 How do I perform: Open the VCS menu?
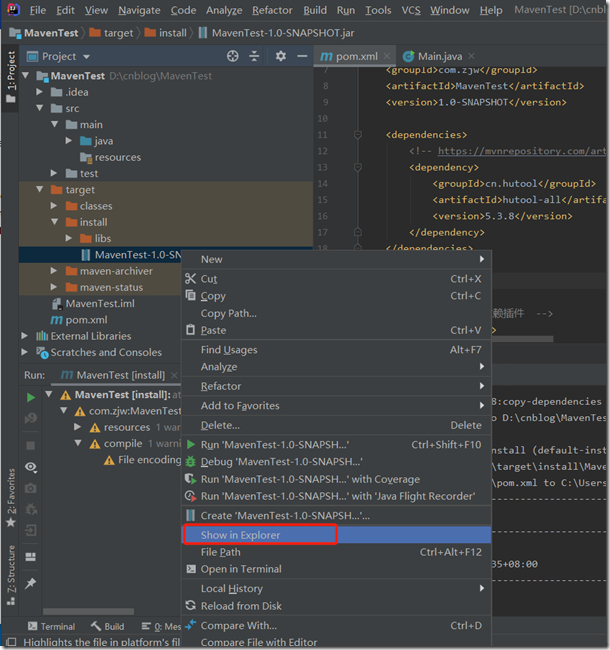411,10
